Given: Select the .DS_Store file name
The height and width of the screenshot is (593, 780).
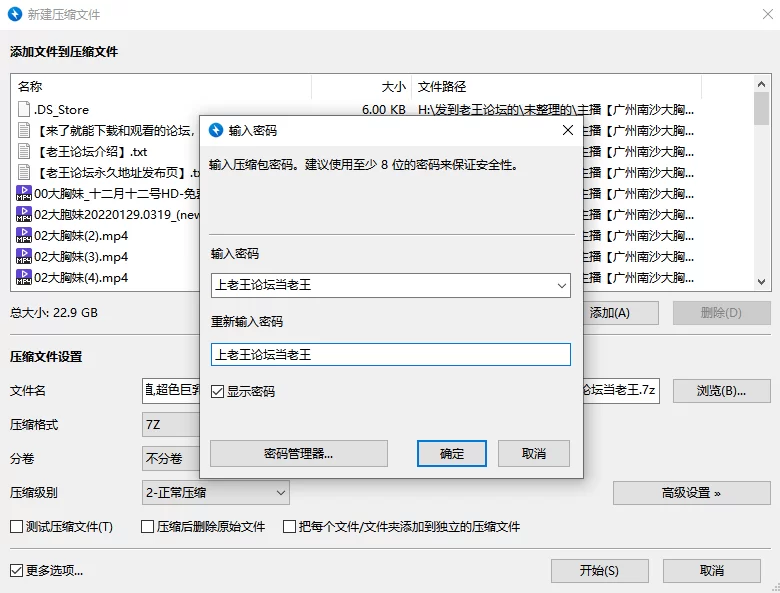Looking at the screenshot, I should (61, 109).
